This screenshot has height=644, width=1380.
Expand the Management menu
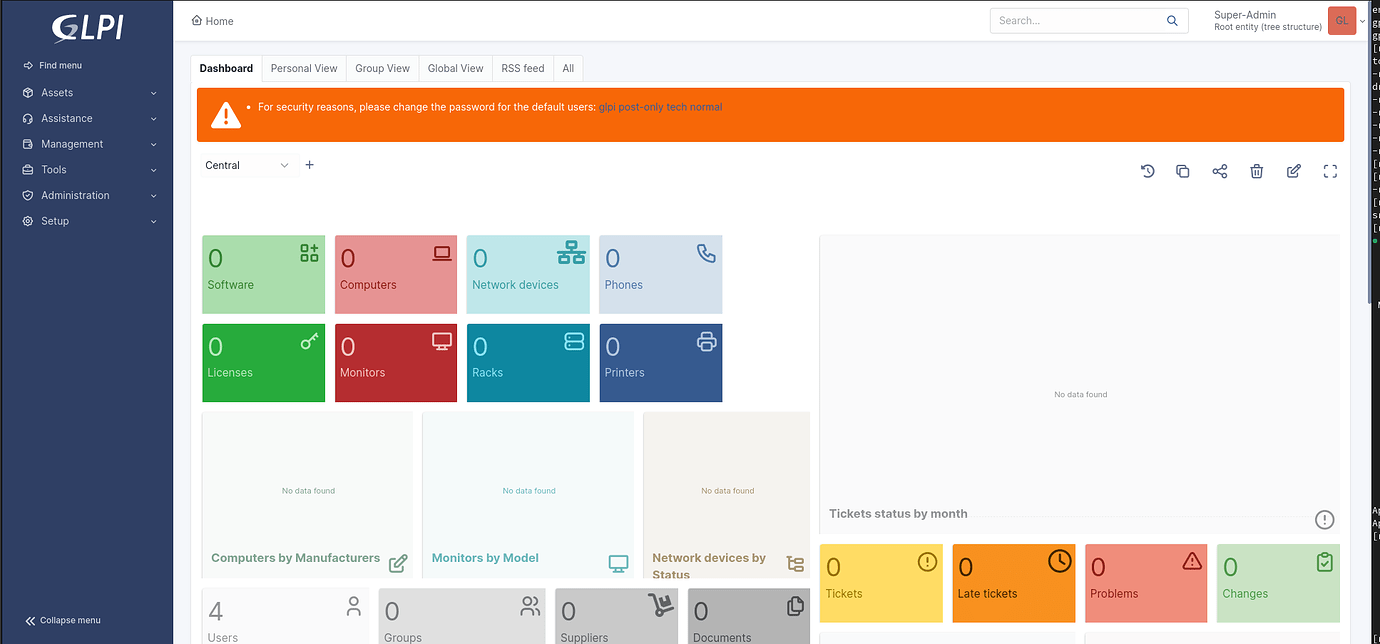click(90, 144)
